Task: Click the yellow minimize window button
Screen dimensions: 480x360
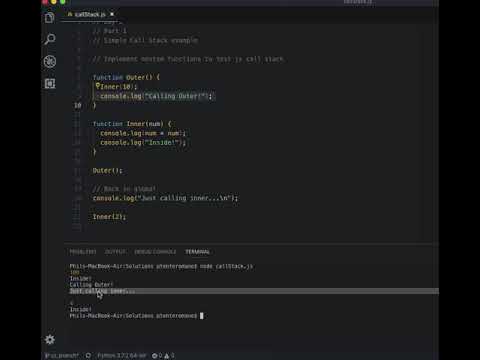Action: tap(54, 2)
